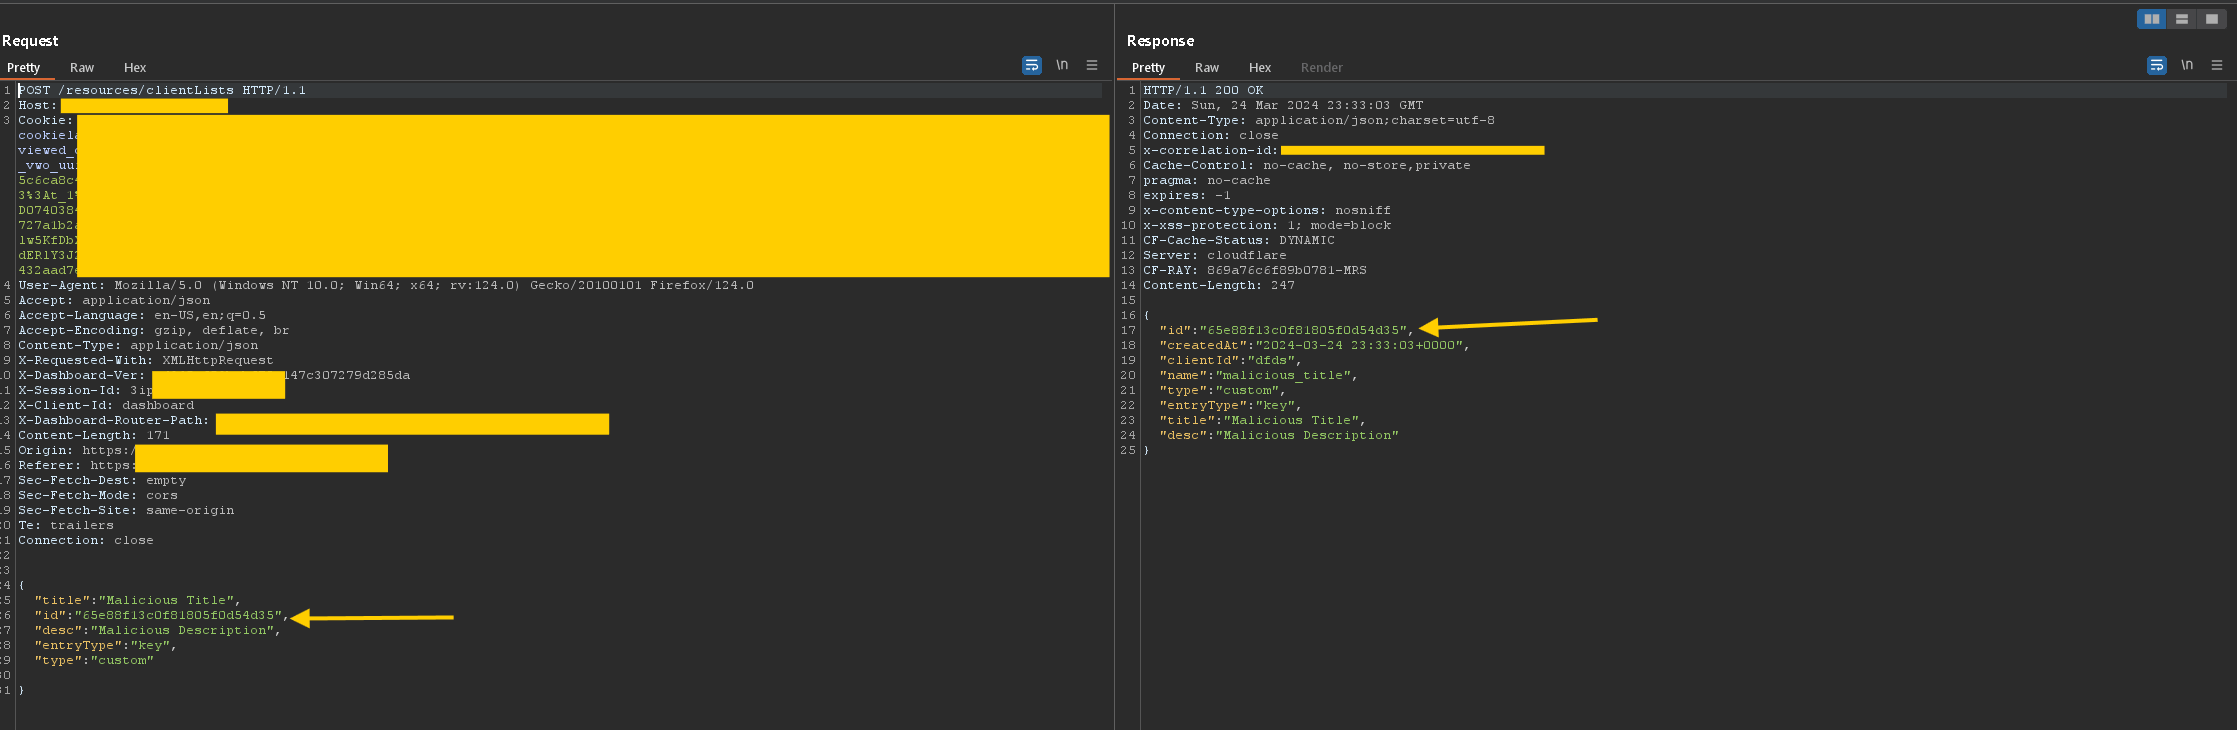Open the Response panel hamburger options menu
This screenshot has height=730, width=2237.
coord(2217,66)
